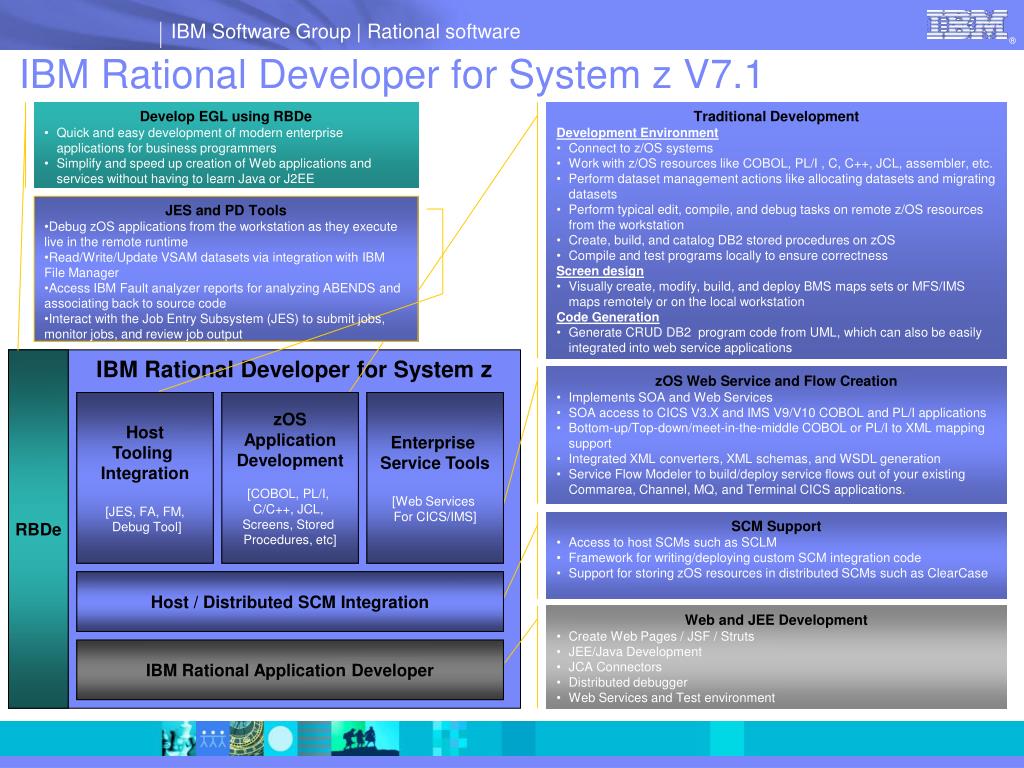This screenshot has height=768, width=1024.
Task: Open the 'Screen design' underlined heading
Action: 600,271
